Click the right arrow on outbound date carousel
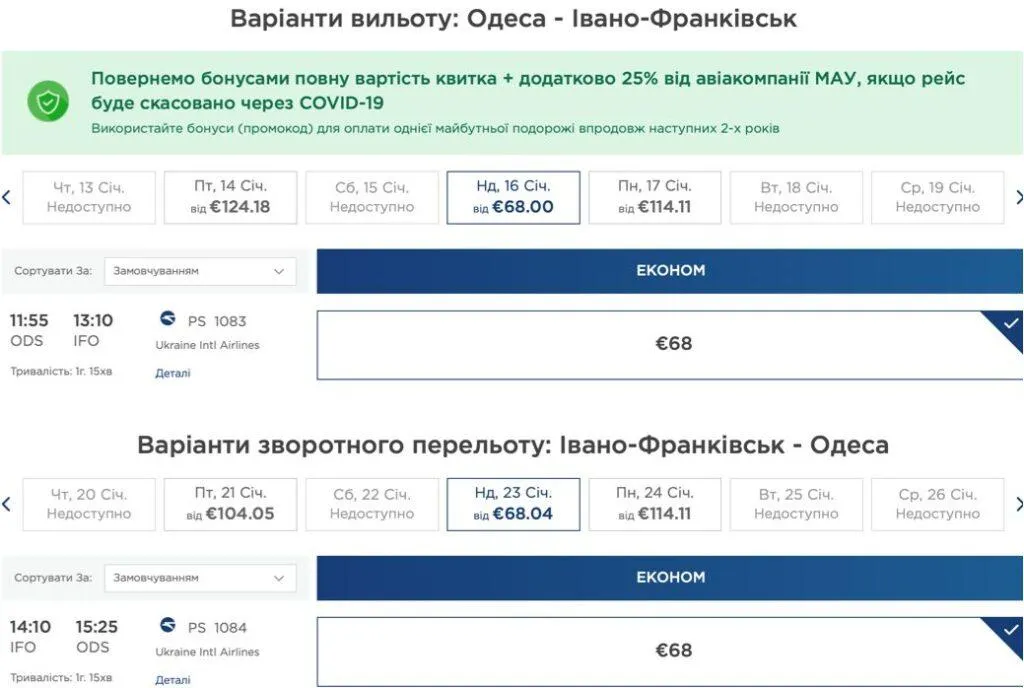This screenshot has height=688, width=1024. [x=1018, y=197]
